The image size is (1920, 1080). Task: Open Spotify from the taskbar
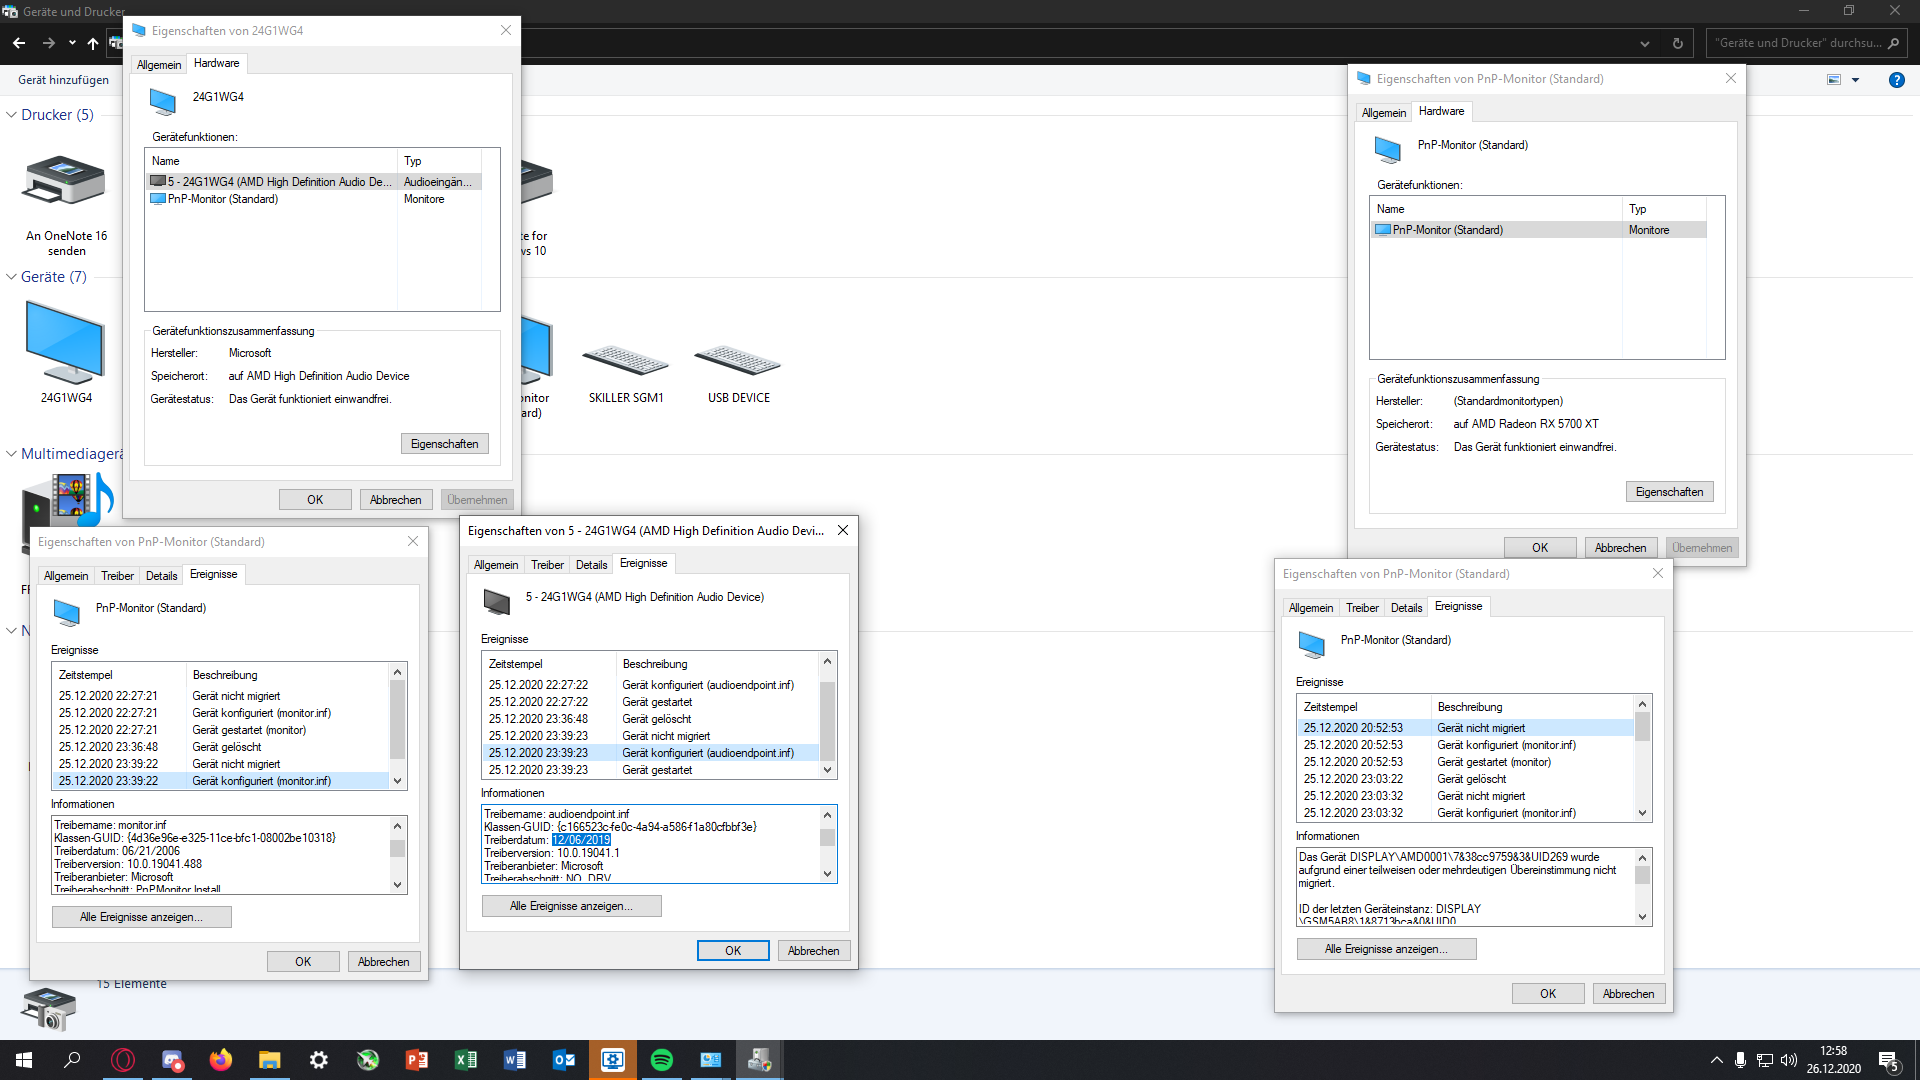[x=662, y=1060]
